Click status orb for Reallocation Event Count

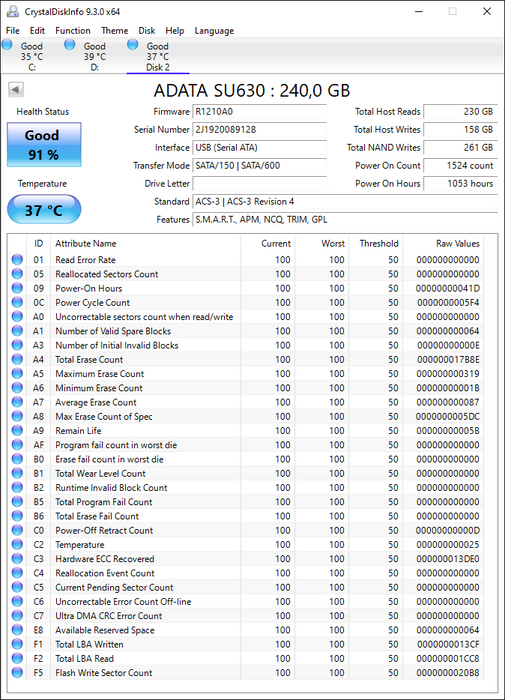point(17,573)
